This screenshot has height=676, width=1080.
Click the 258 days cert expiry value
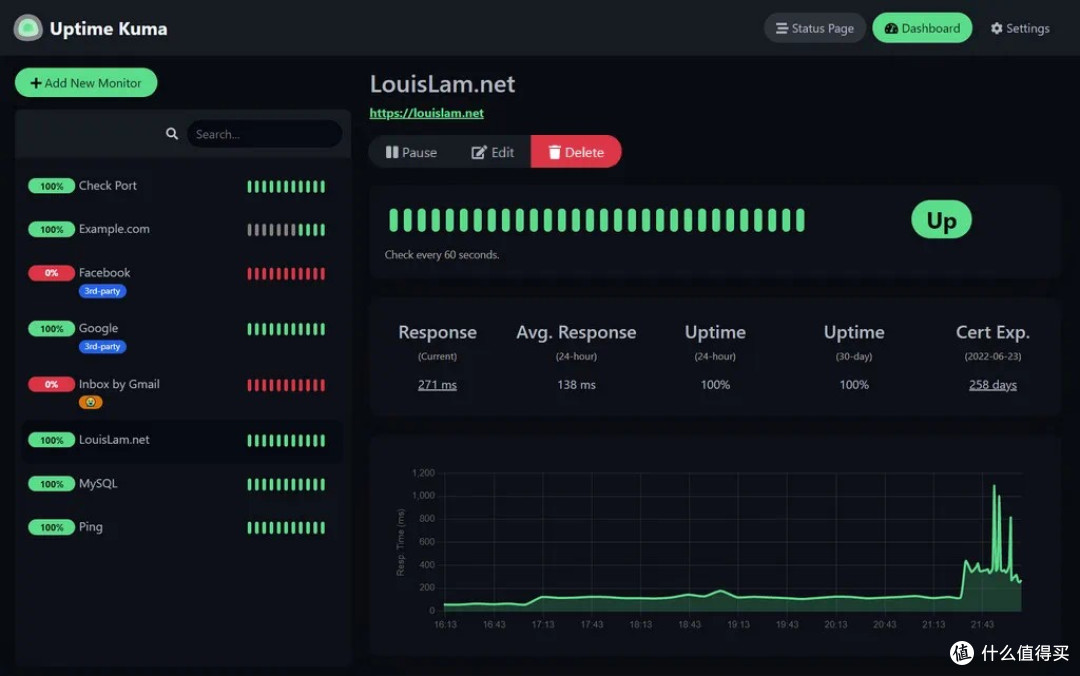[993, 385]
